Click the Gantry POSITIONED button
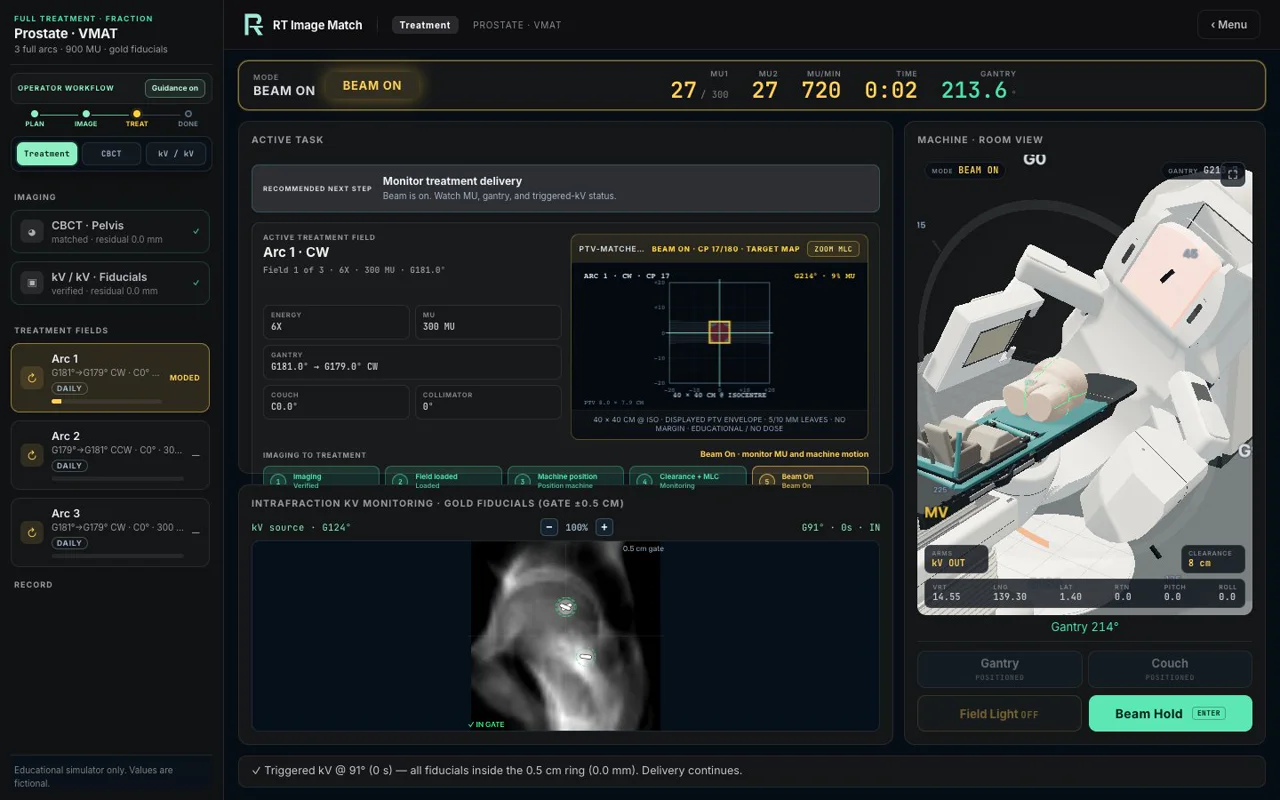Viewport: 1280px width, 800px height. pos(1000,669)
